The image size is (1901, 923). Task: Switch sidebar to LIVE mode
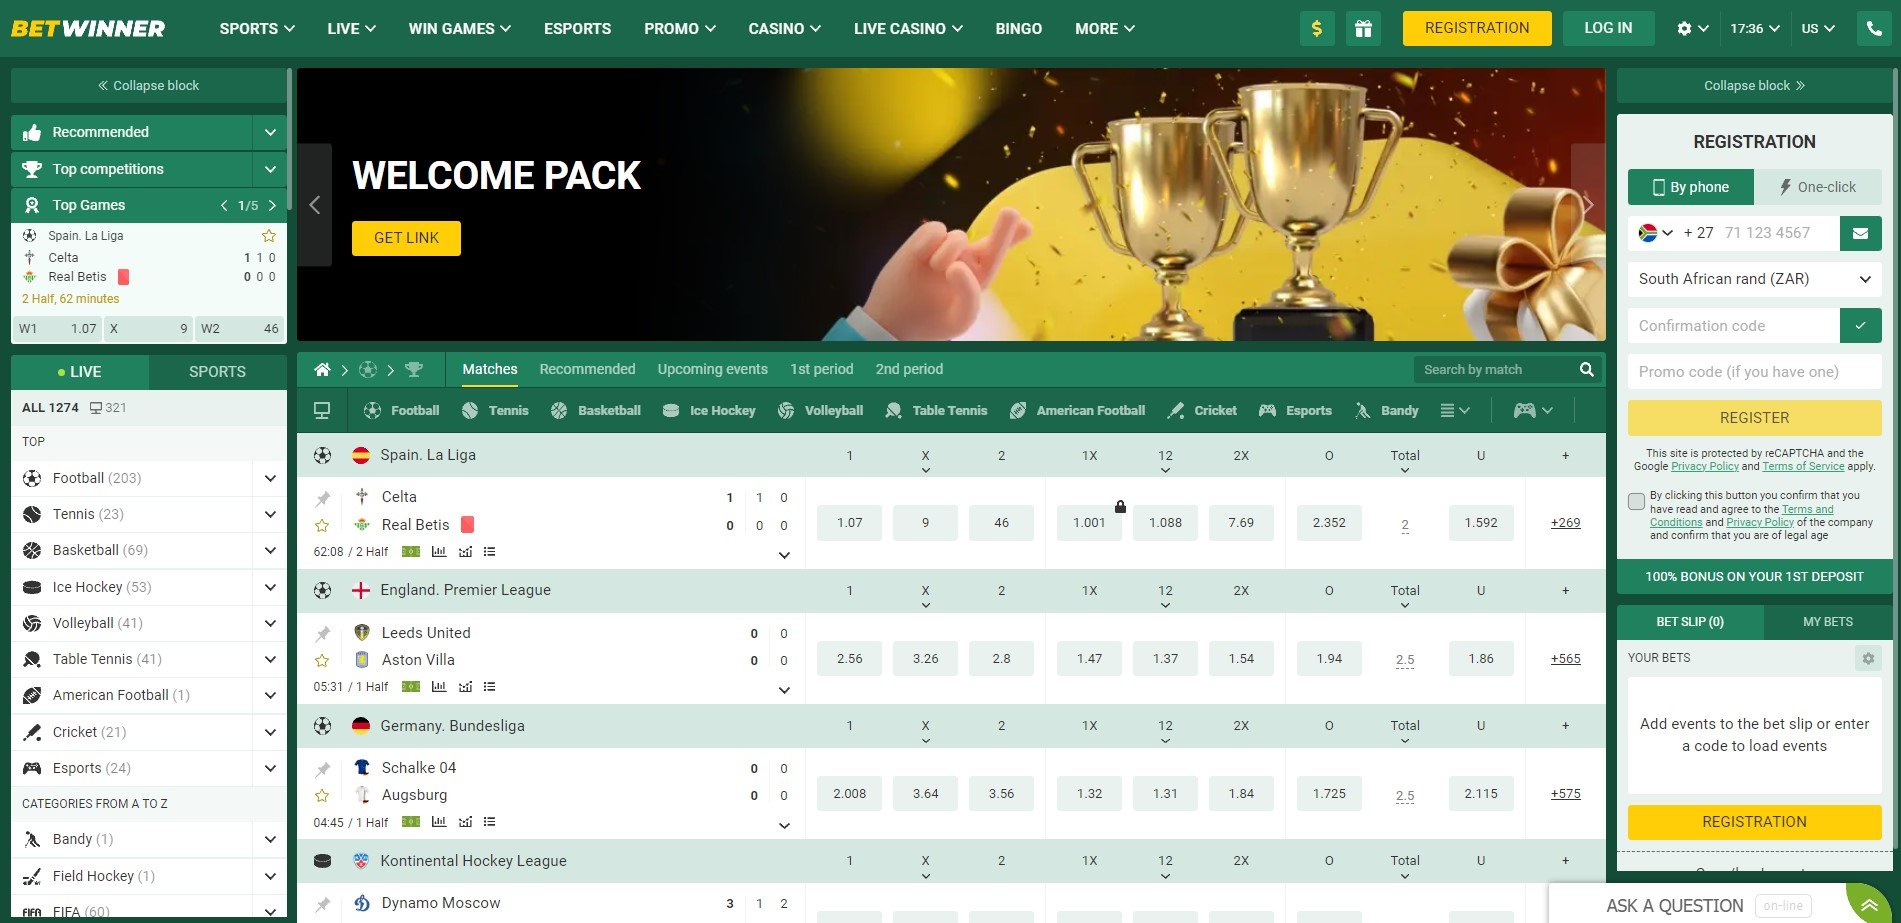point(79,372)
